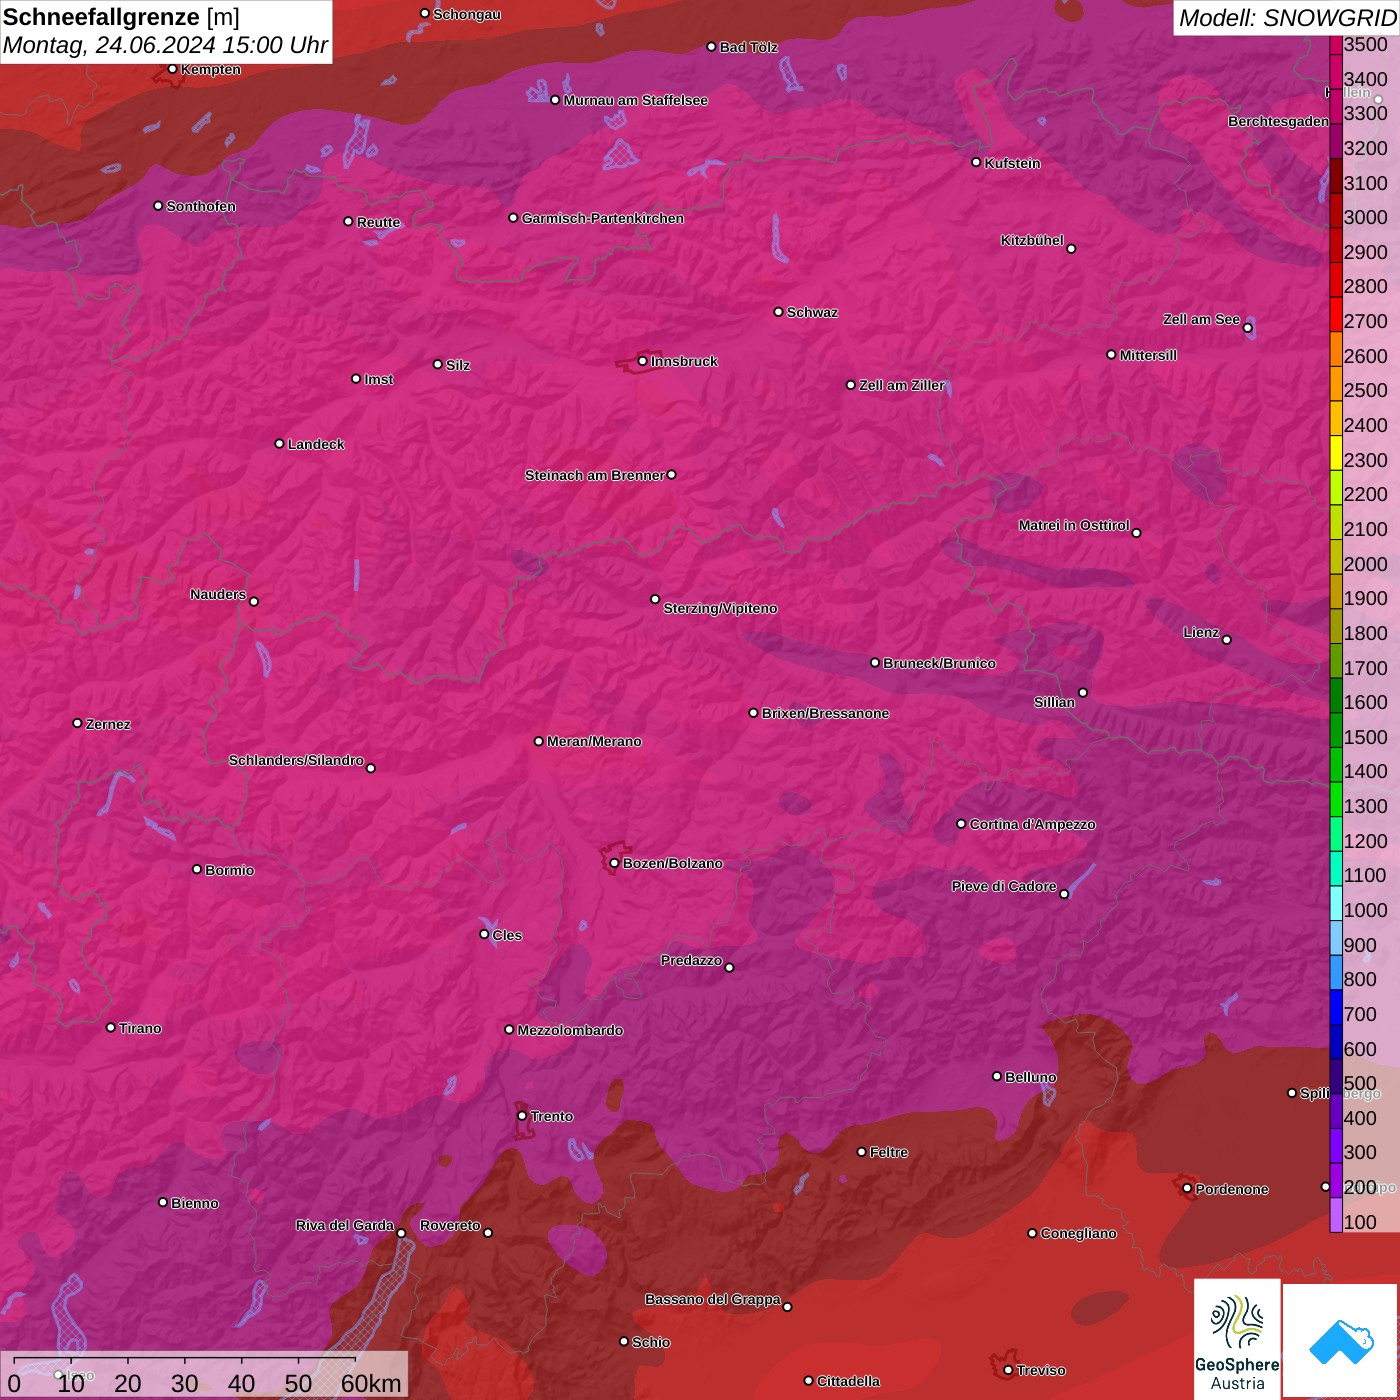The image size is (1400, 1400).
Task: Select the Kufstein city marker dot
Action: 977,162
